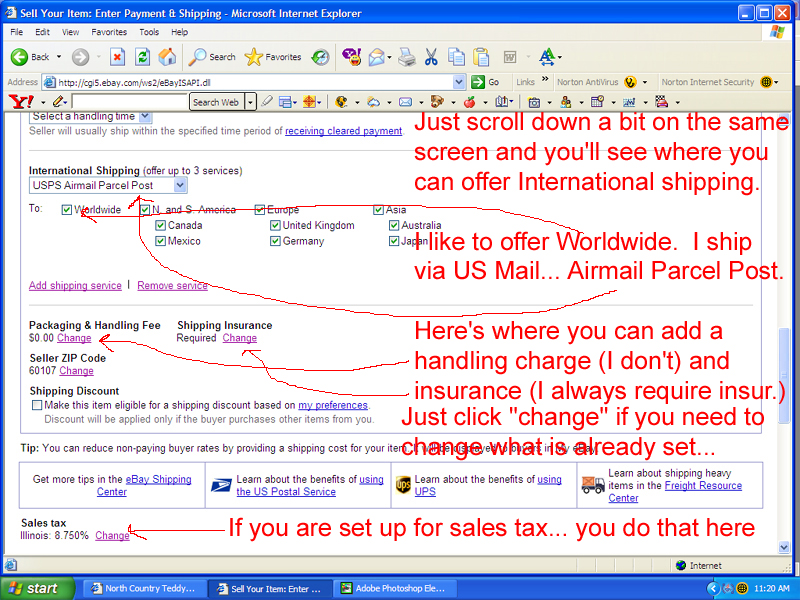Open the Tools menu

[149, 32]
